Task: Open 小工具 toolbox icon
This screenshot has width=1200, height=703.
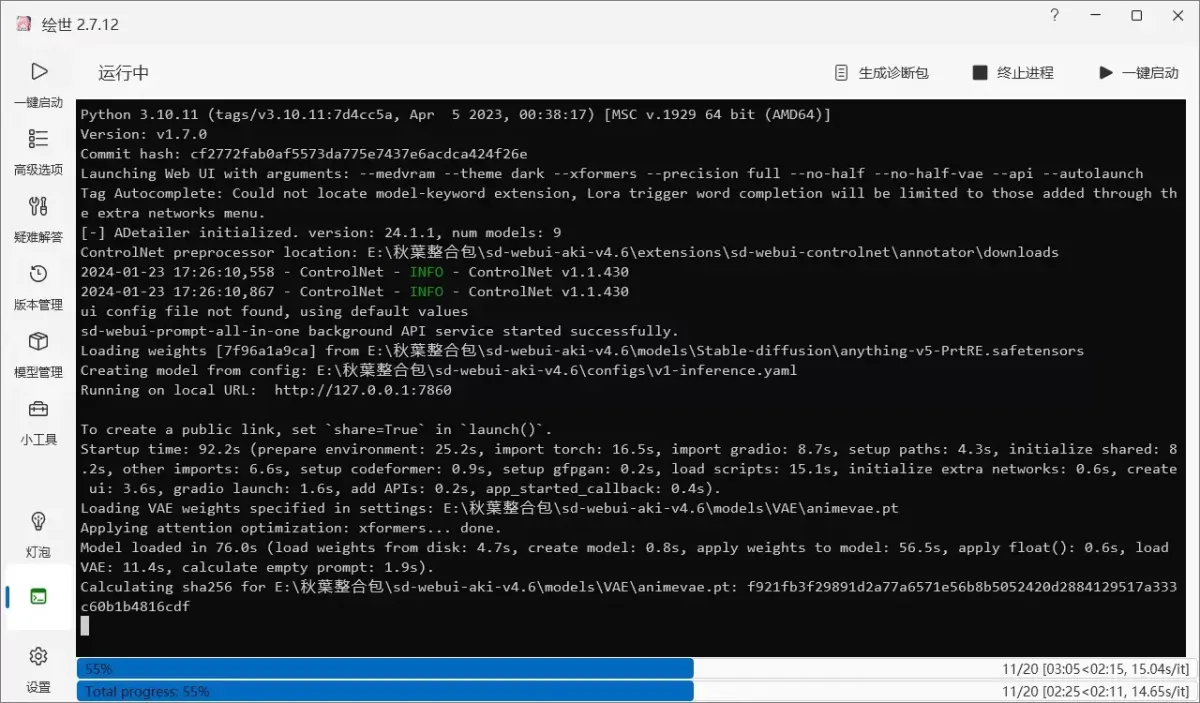Action: [38, 409]
